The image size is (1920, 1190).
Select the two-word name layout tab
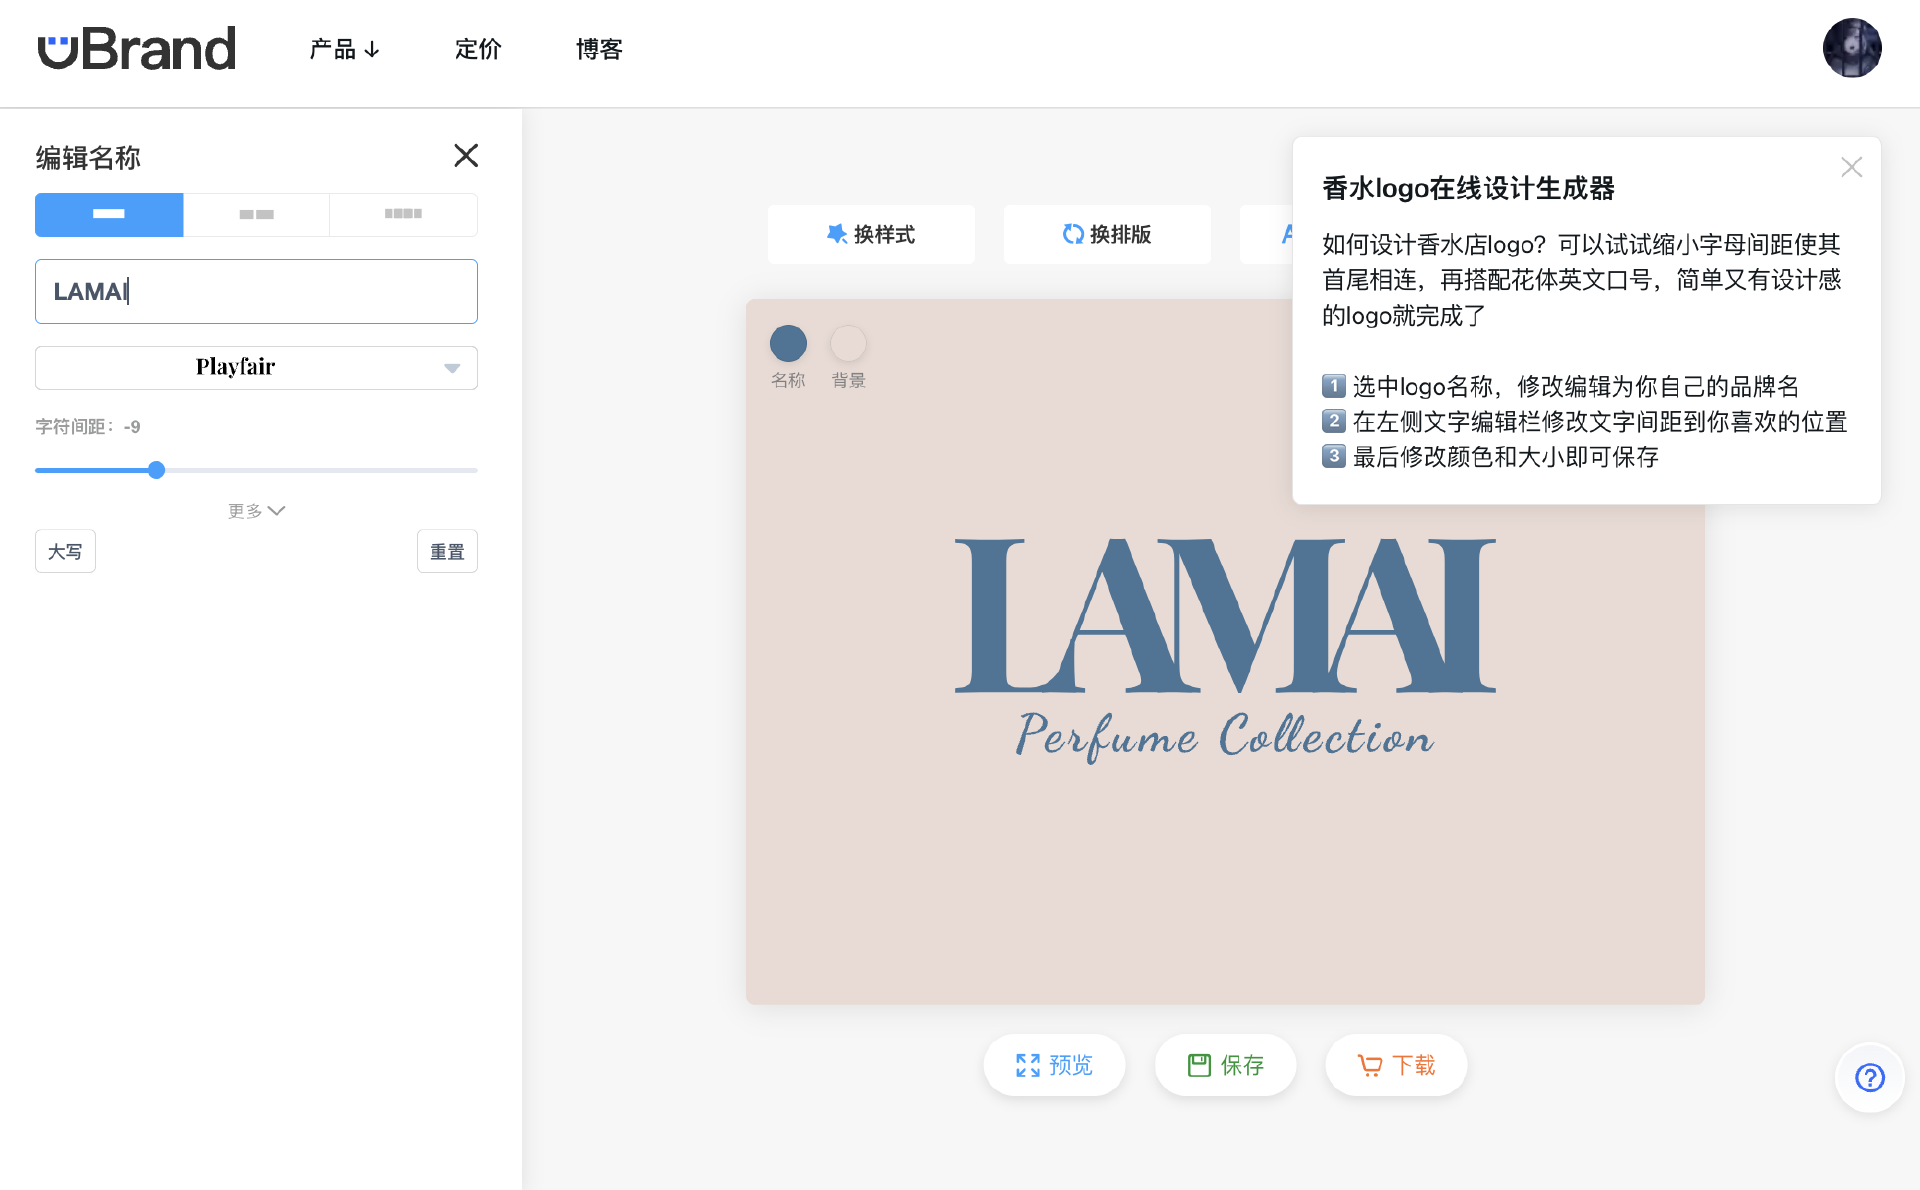click(256, 214)
